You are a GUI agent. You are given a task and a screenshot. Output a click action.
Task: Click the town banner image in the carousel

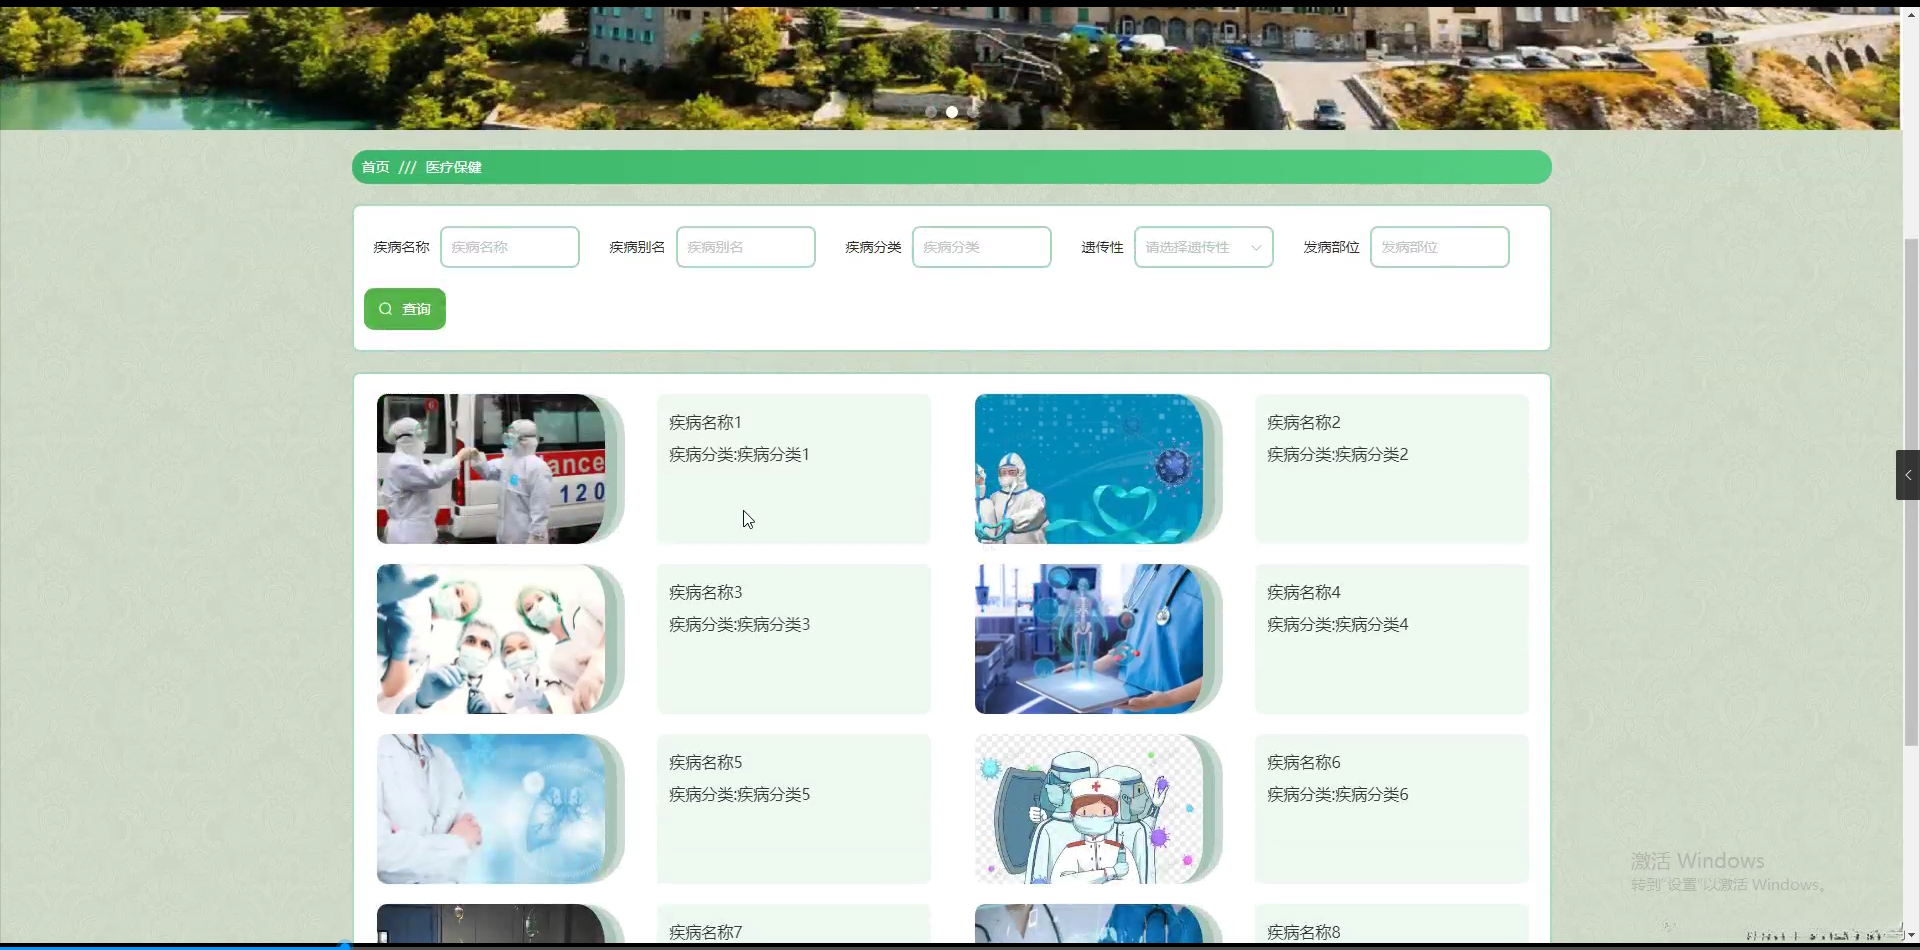click(x=950, y=68)
